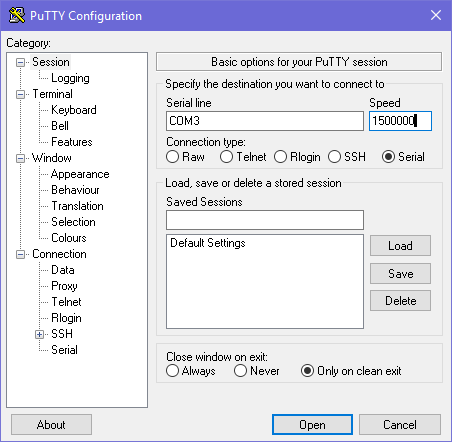Open the Proxy connection settings
The width and height of the screenshot is (452, 442).
point(64,286)
